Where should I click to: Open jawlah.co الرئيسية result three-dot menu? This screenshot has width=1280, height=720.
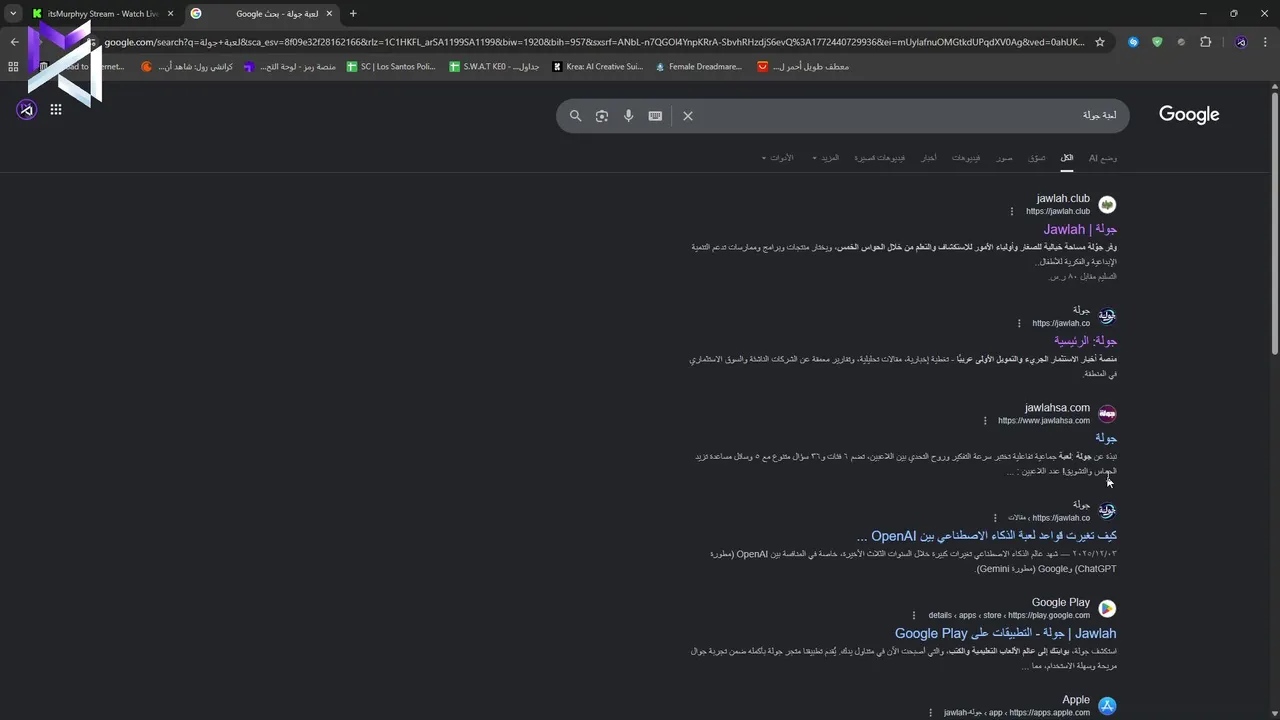[1019, 323]
